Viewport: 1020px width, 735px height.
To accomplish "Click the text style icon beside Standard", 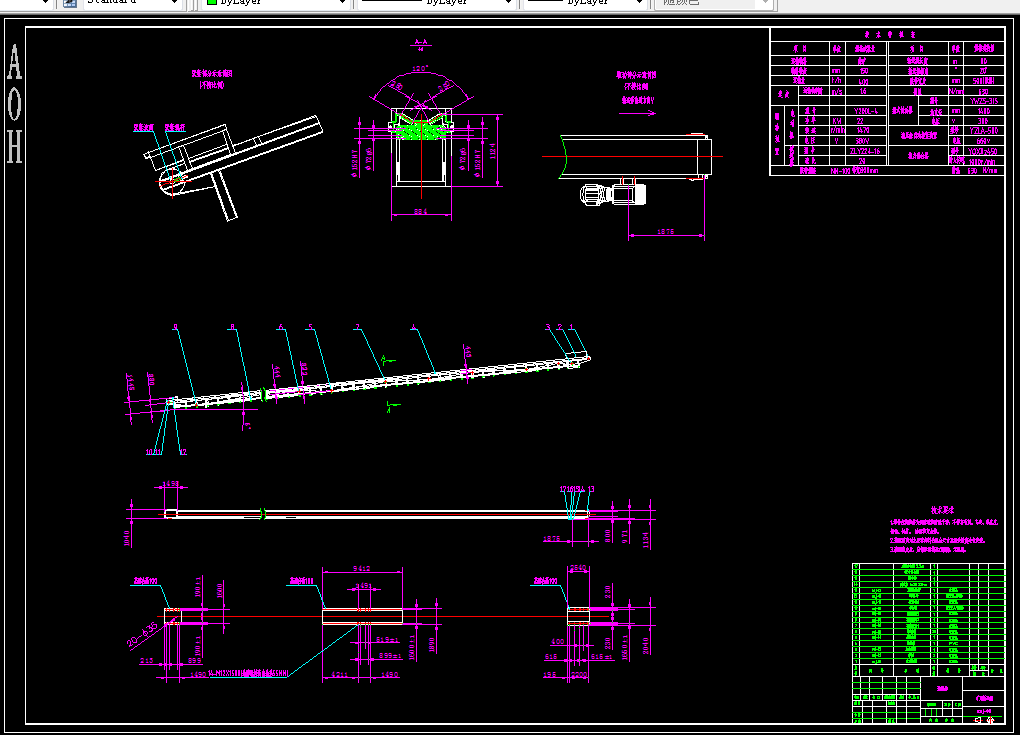I will pyautogui.click(x=70, y=3).
